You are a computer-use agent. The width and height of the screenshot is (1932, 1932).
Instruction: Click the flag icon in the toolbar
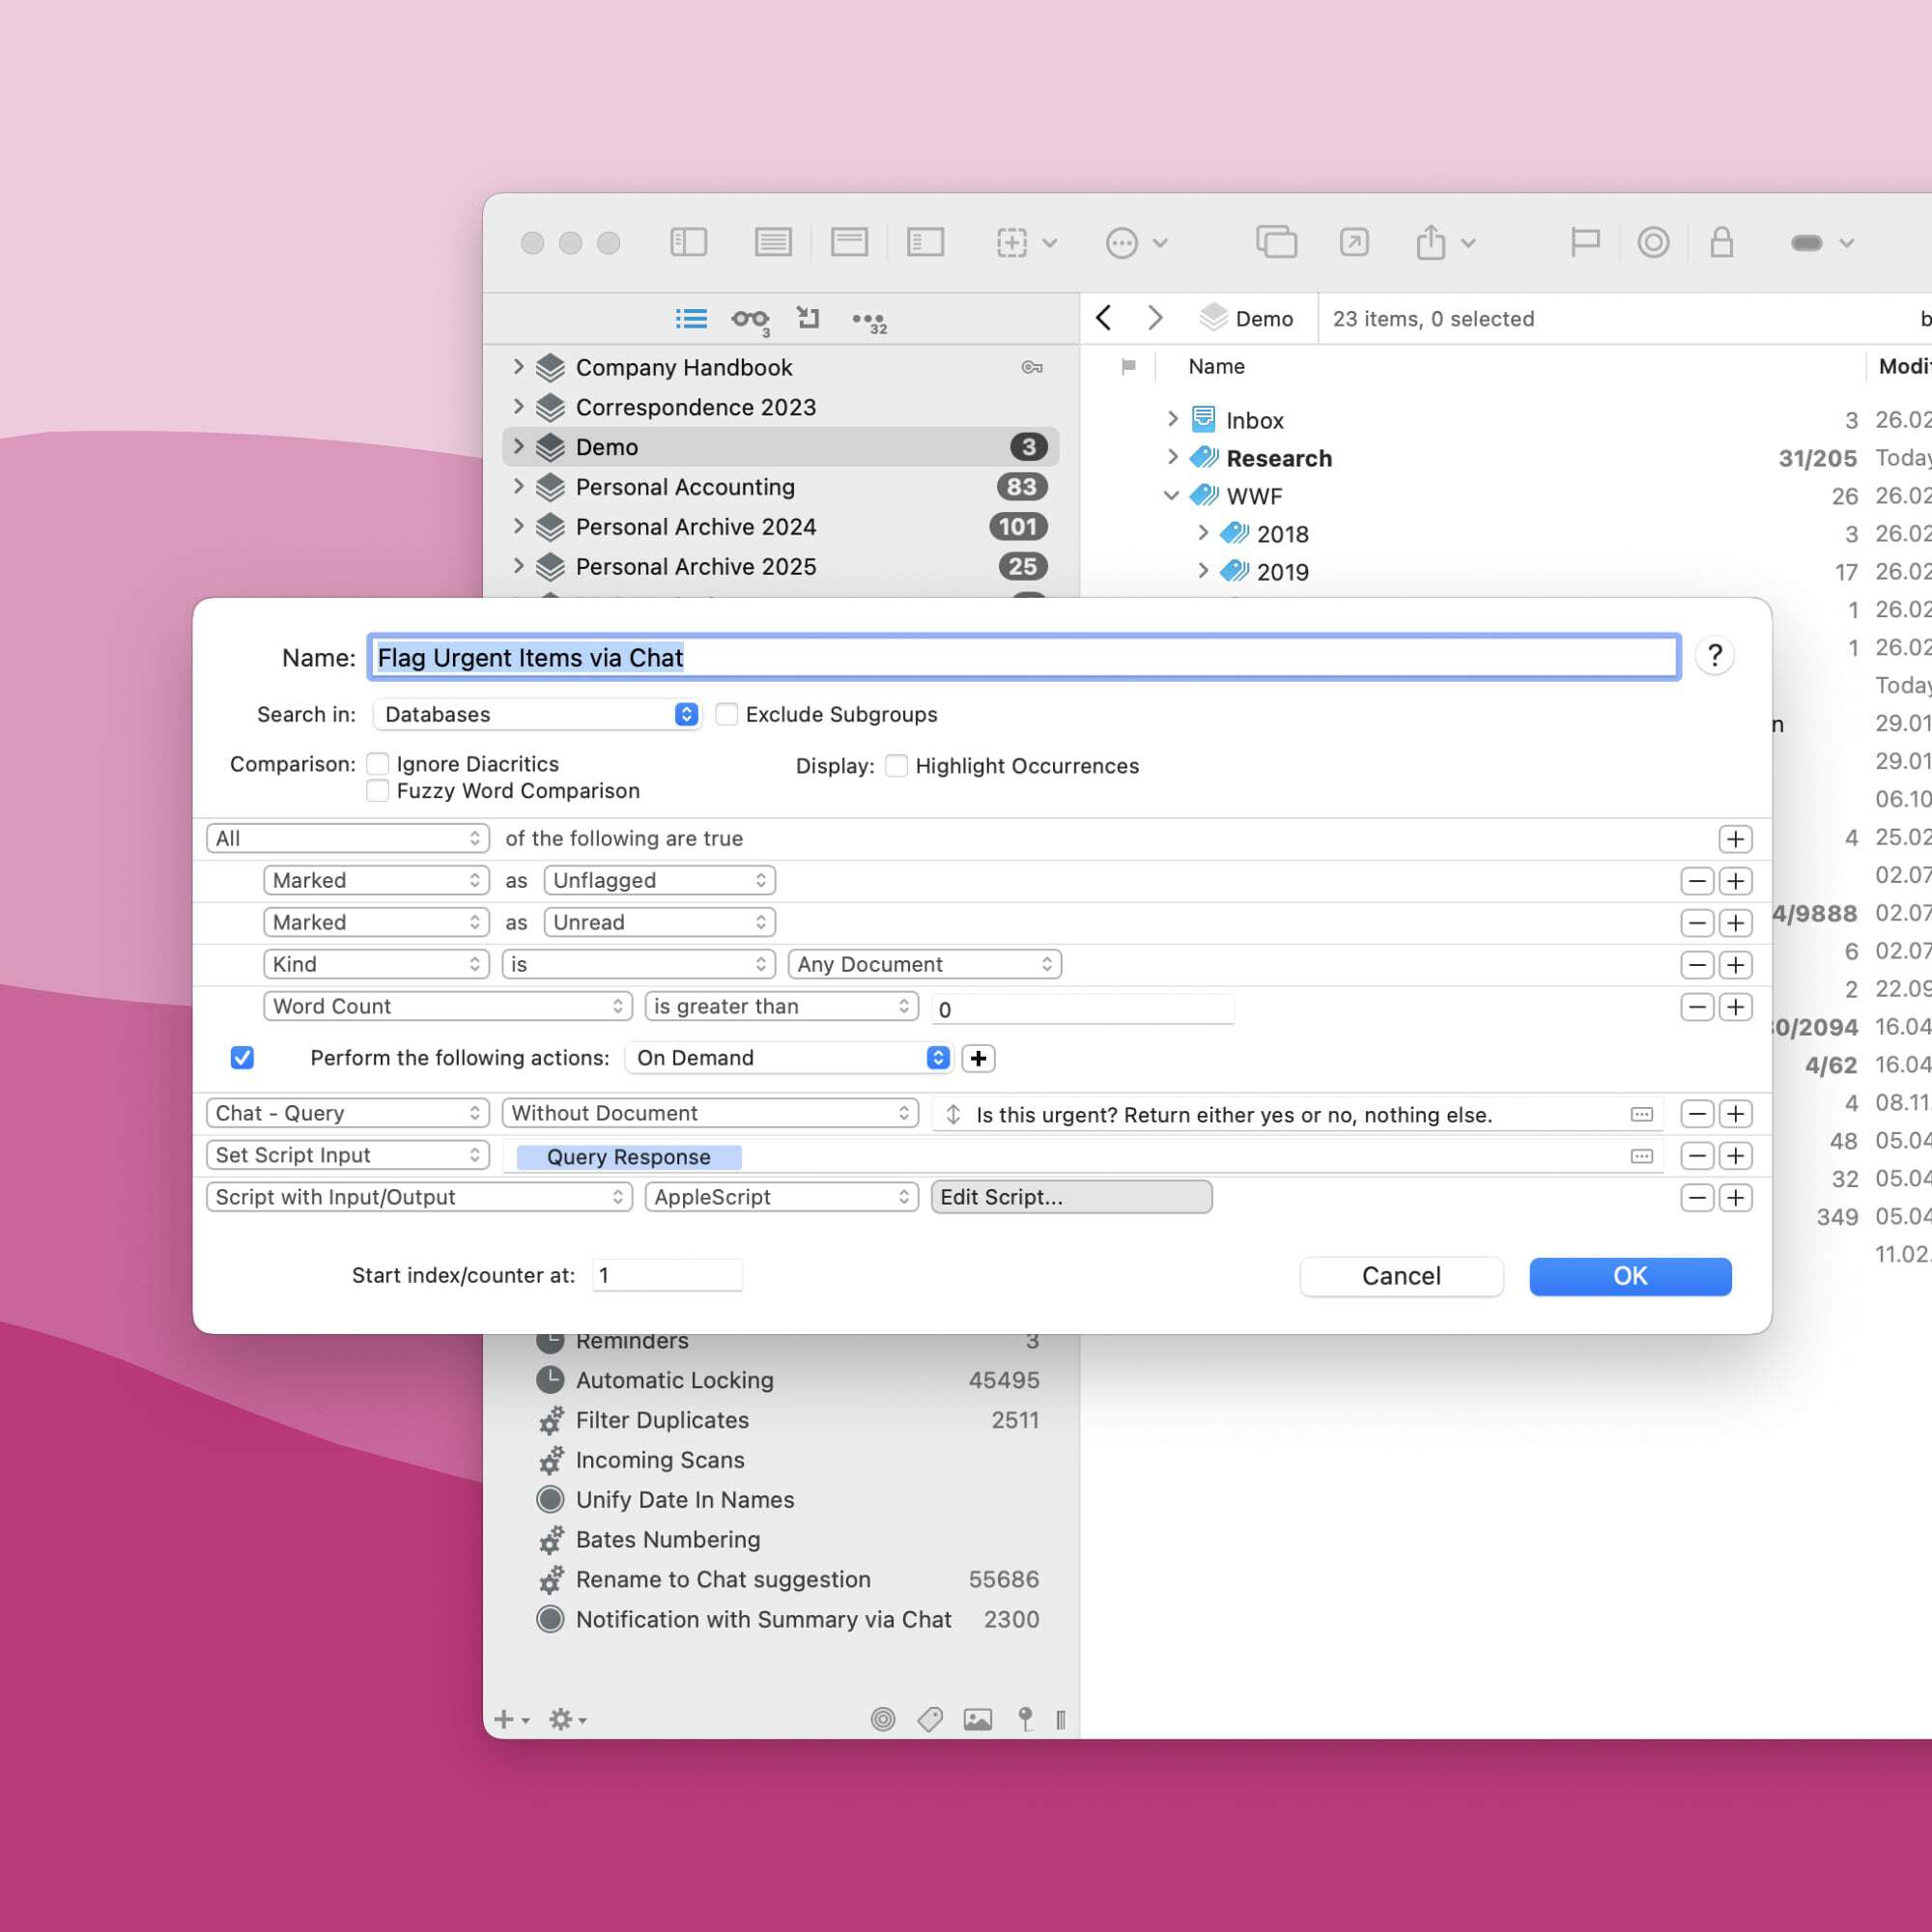point(1585,242)
